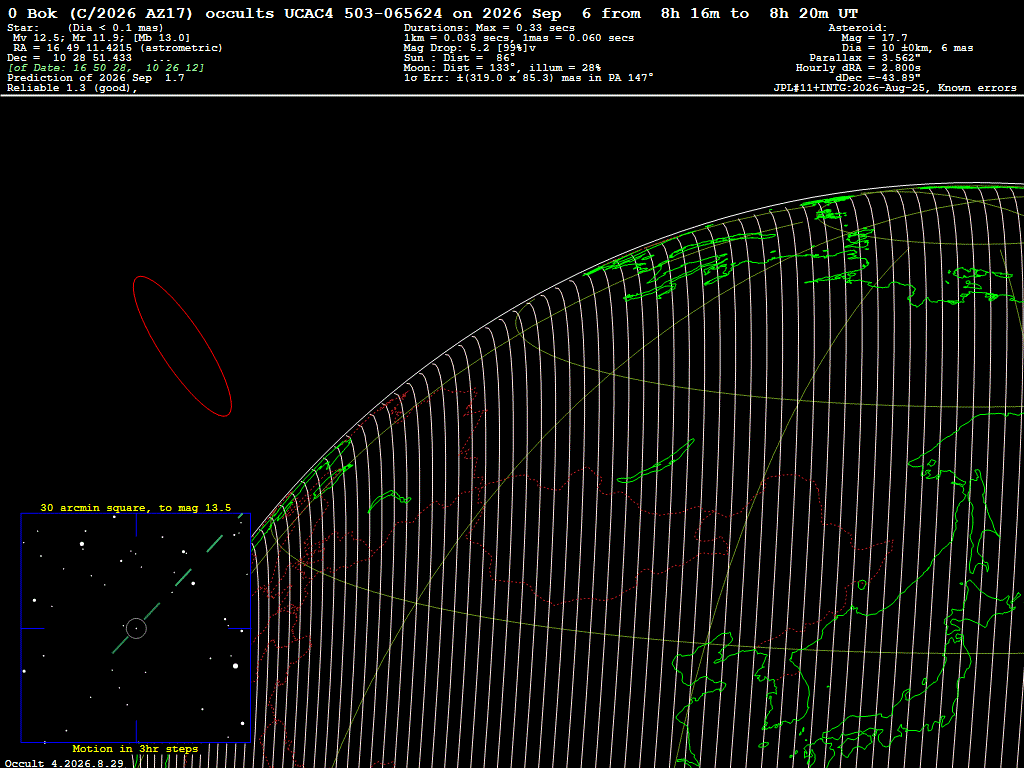Click the Lake Baikal green outline
The image size is (1024, 768).
[656, 462]
